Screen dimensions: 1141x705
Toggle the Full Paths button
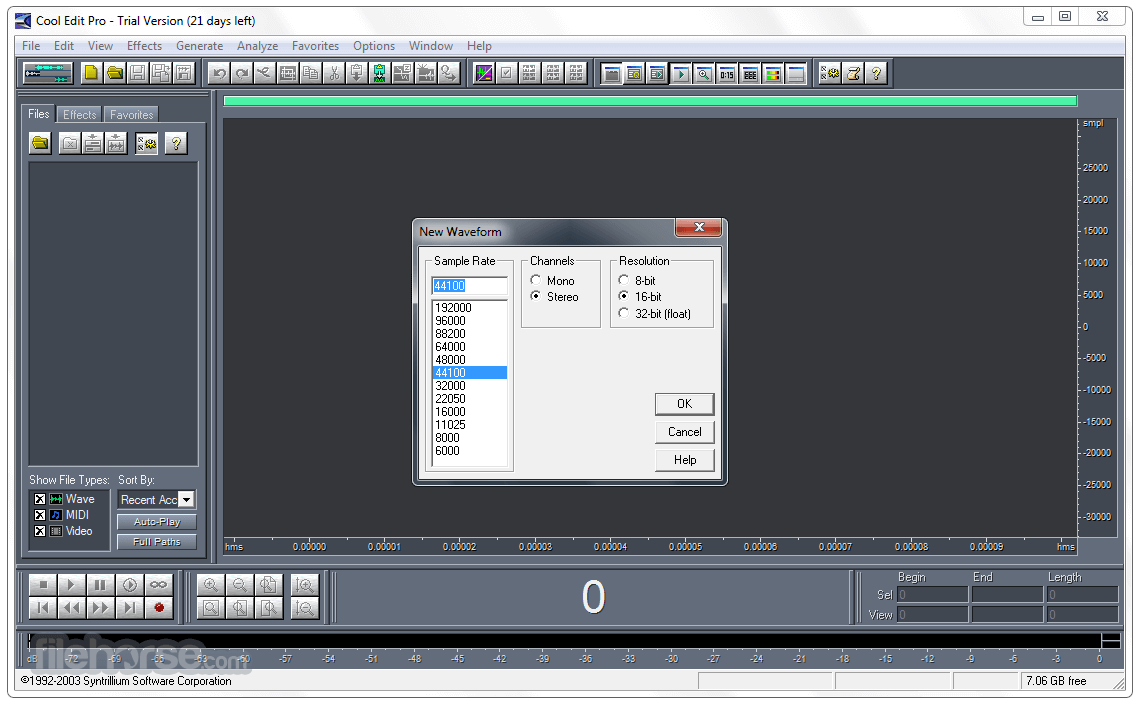(x=156, y=541)
